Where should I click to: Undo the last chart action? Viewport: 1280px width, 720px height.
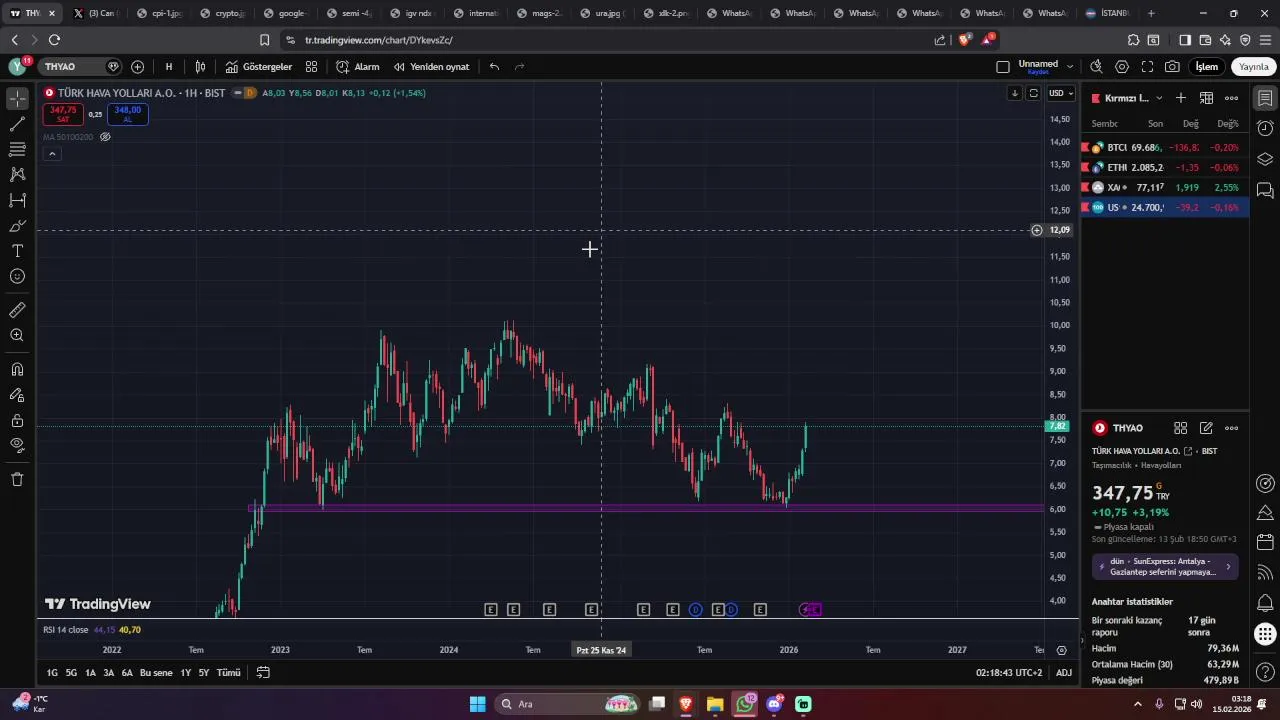pyautogui.click(x=494, y=67)
